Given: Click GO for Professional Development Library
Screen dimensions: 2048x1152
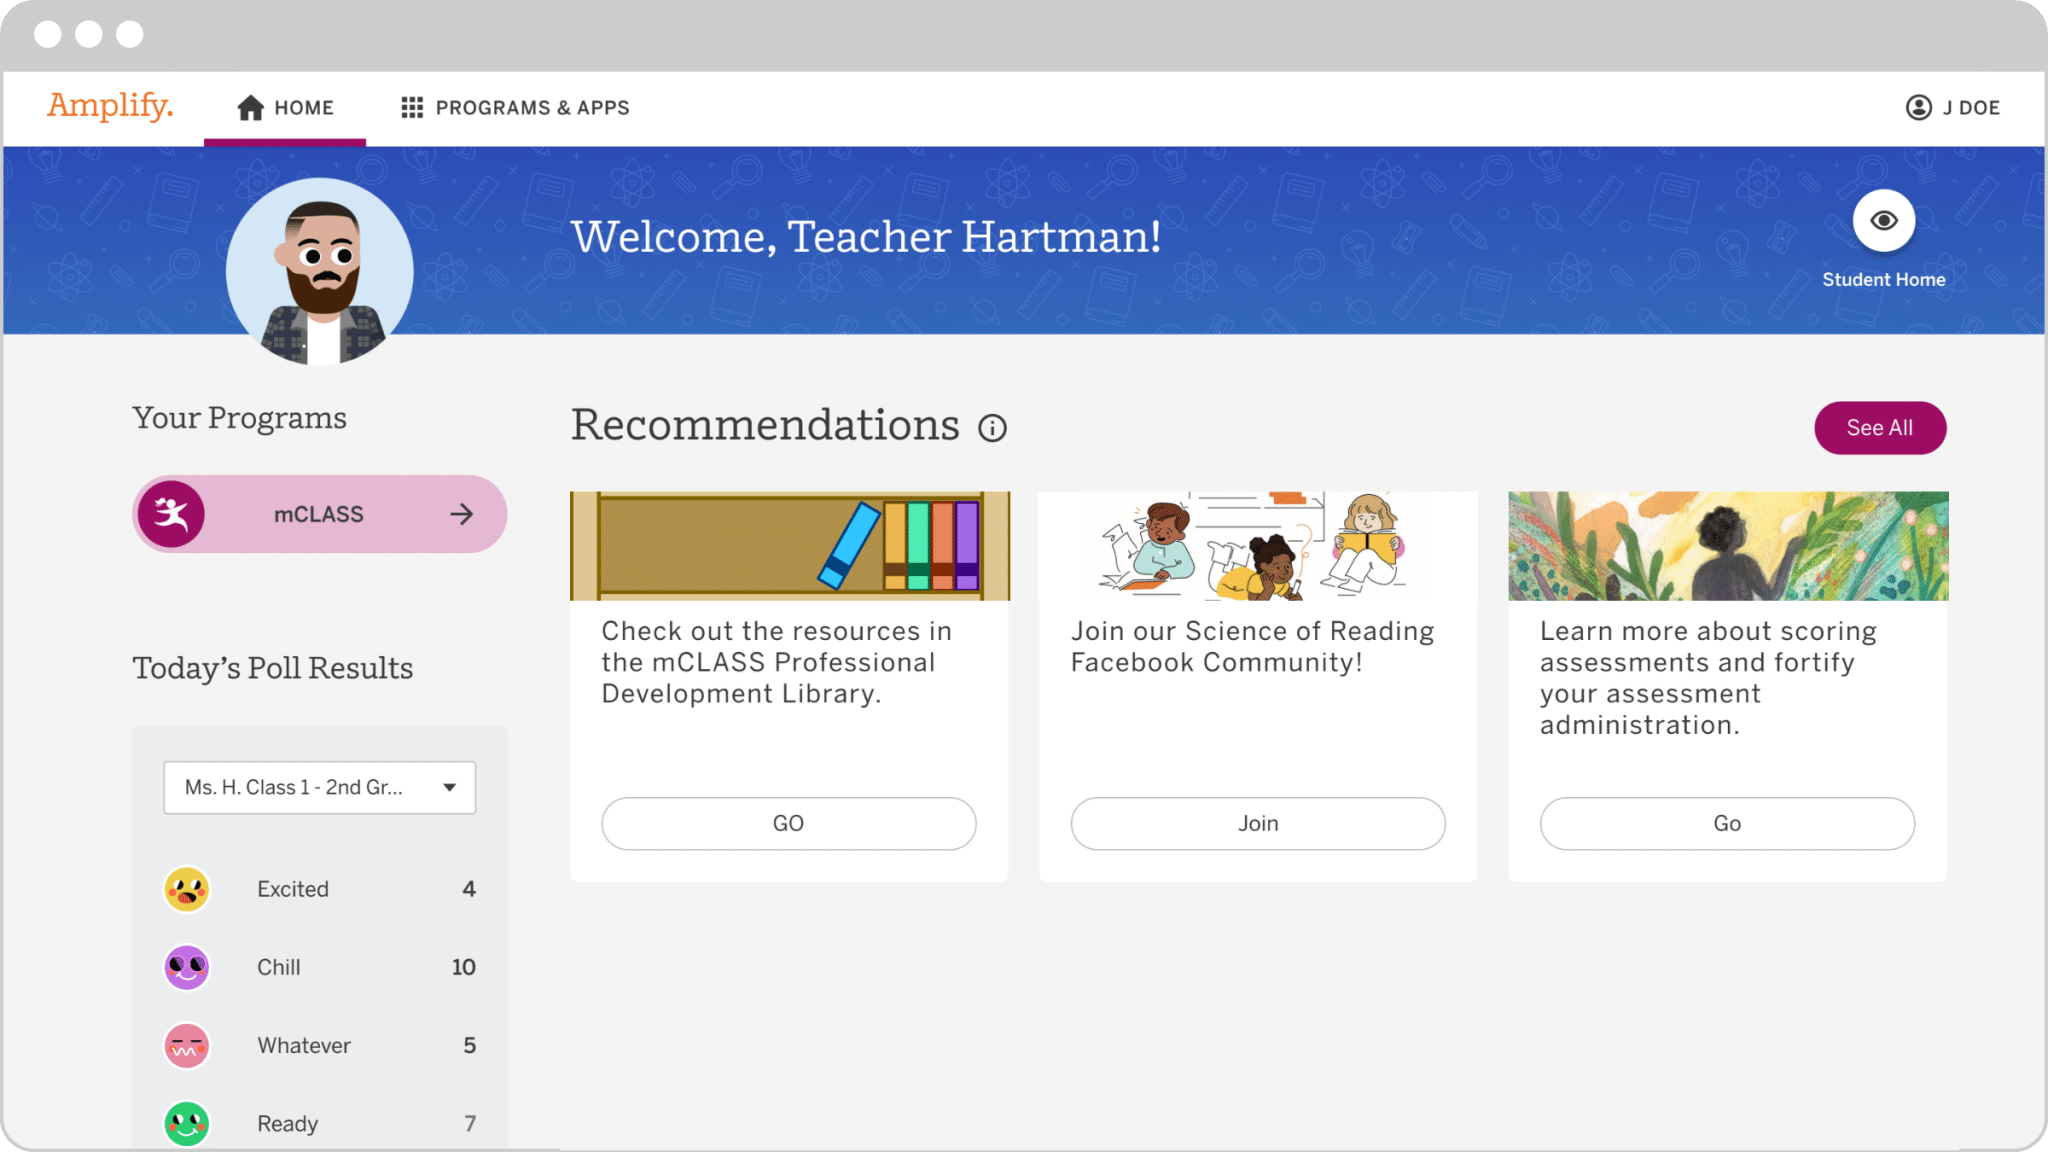Looking at the screenshot, I should [x=788, y=823].
